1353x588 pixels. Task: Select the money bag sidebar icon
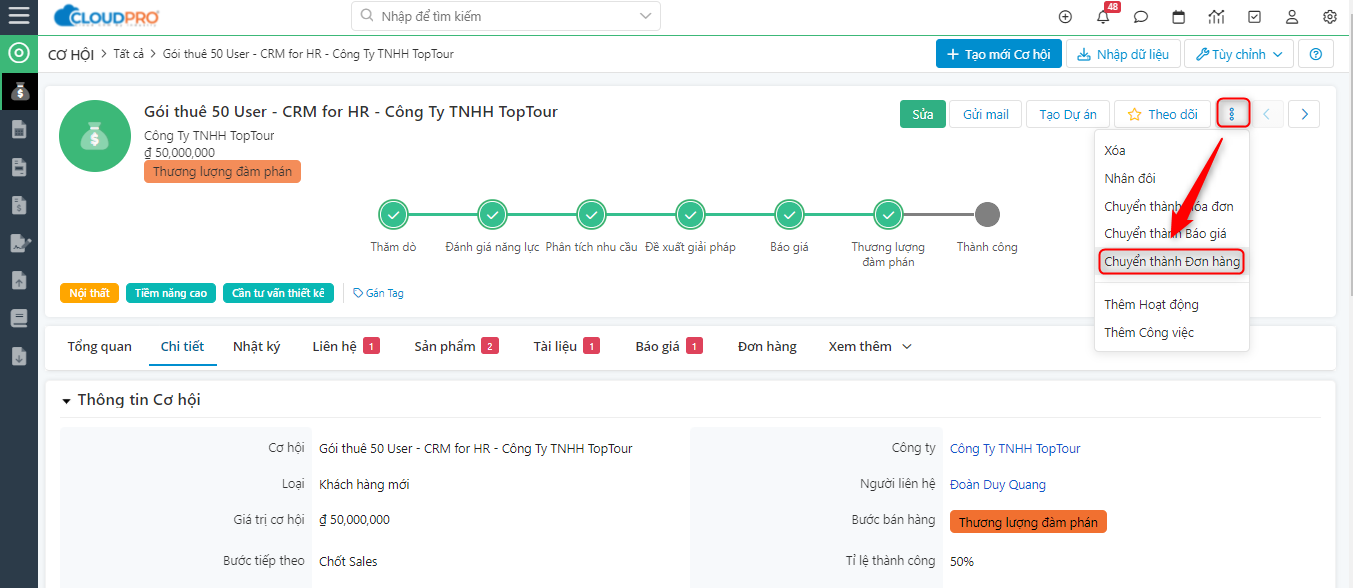pyautogui.click(x=19, y=91)
